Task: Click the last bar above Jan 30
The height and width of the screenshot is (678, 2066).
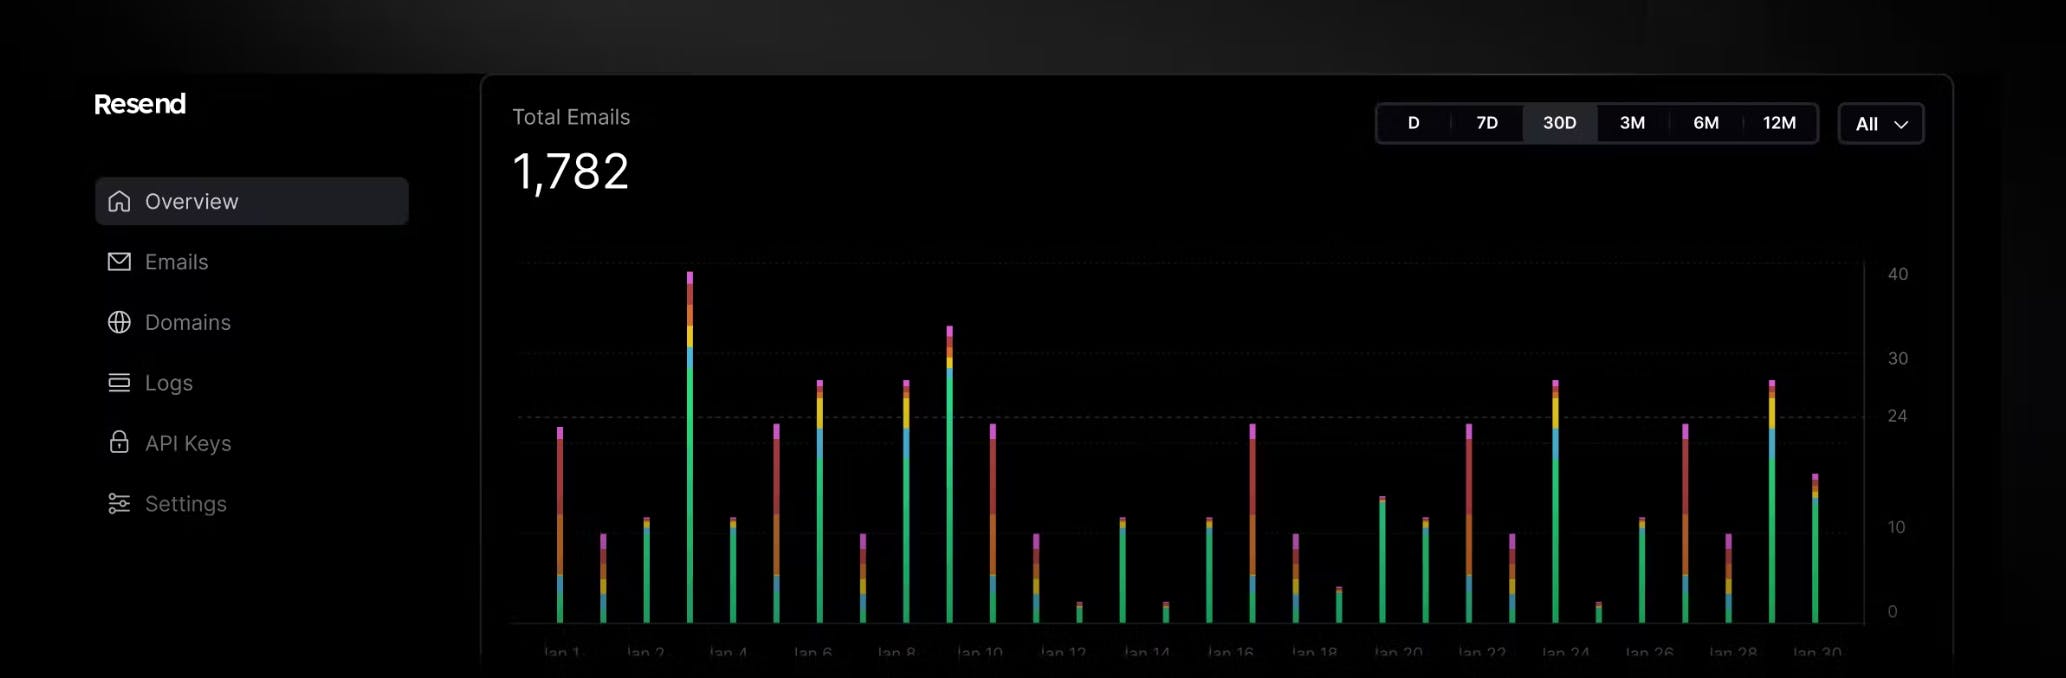Action: click(1815, 548)
